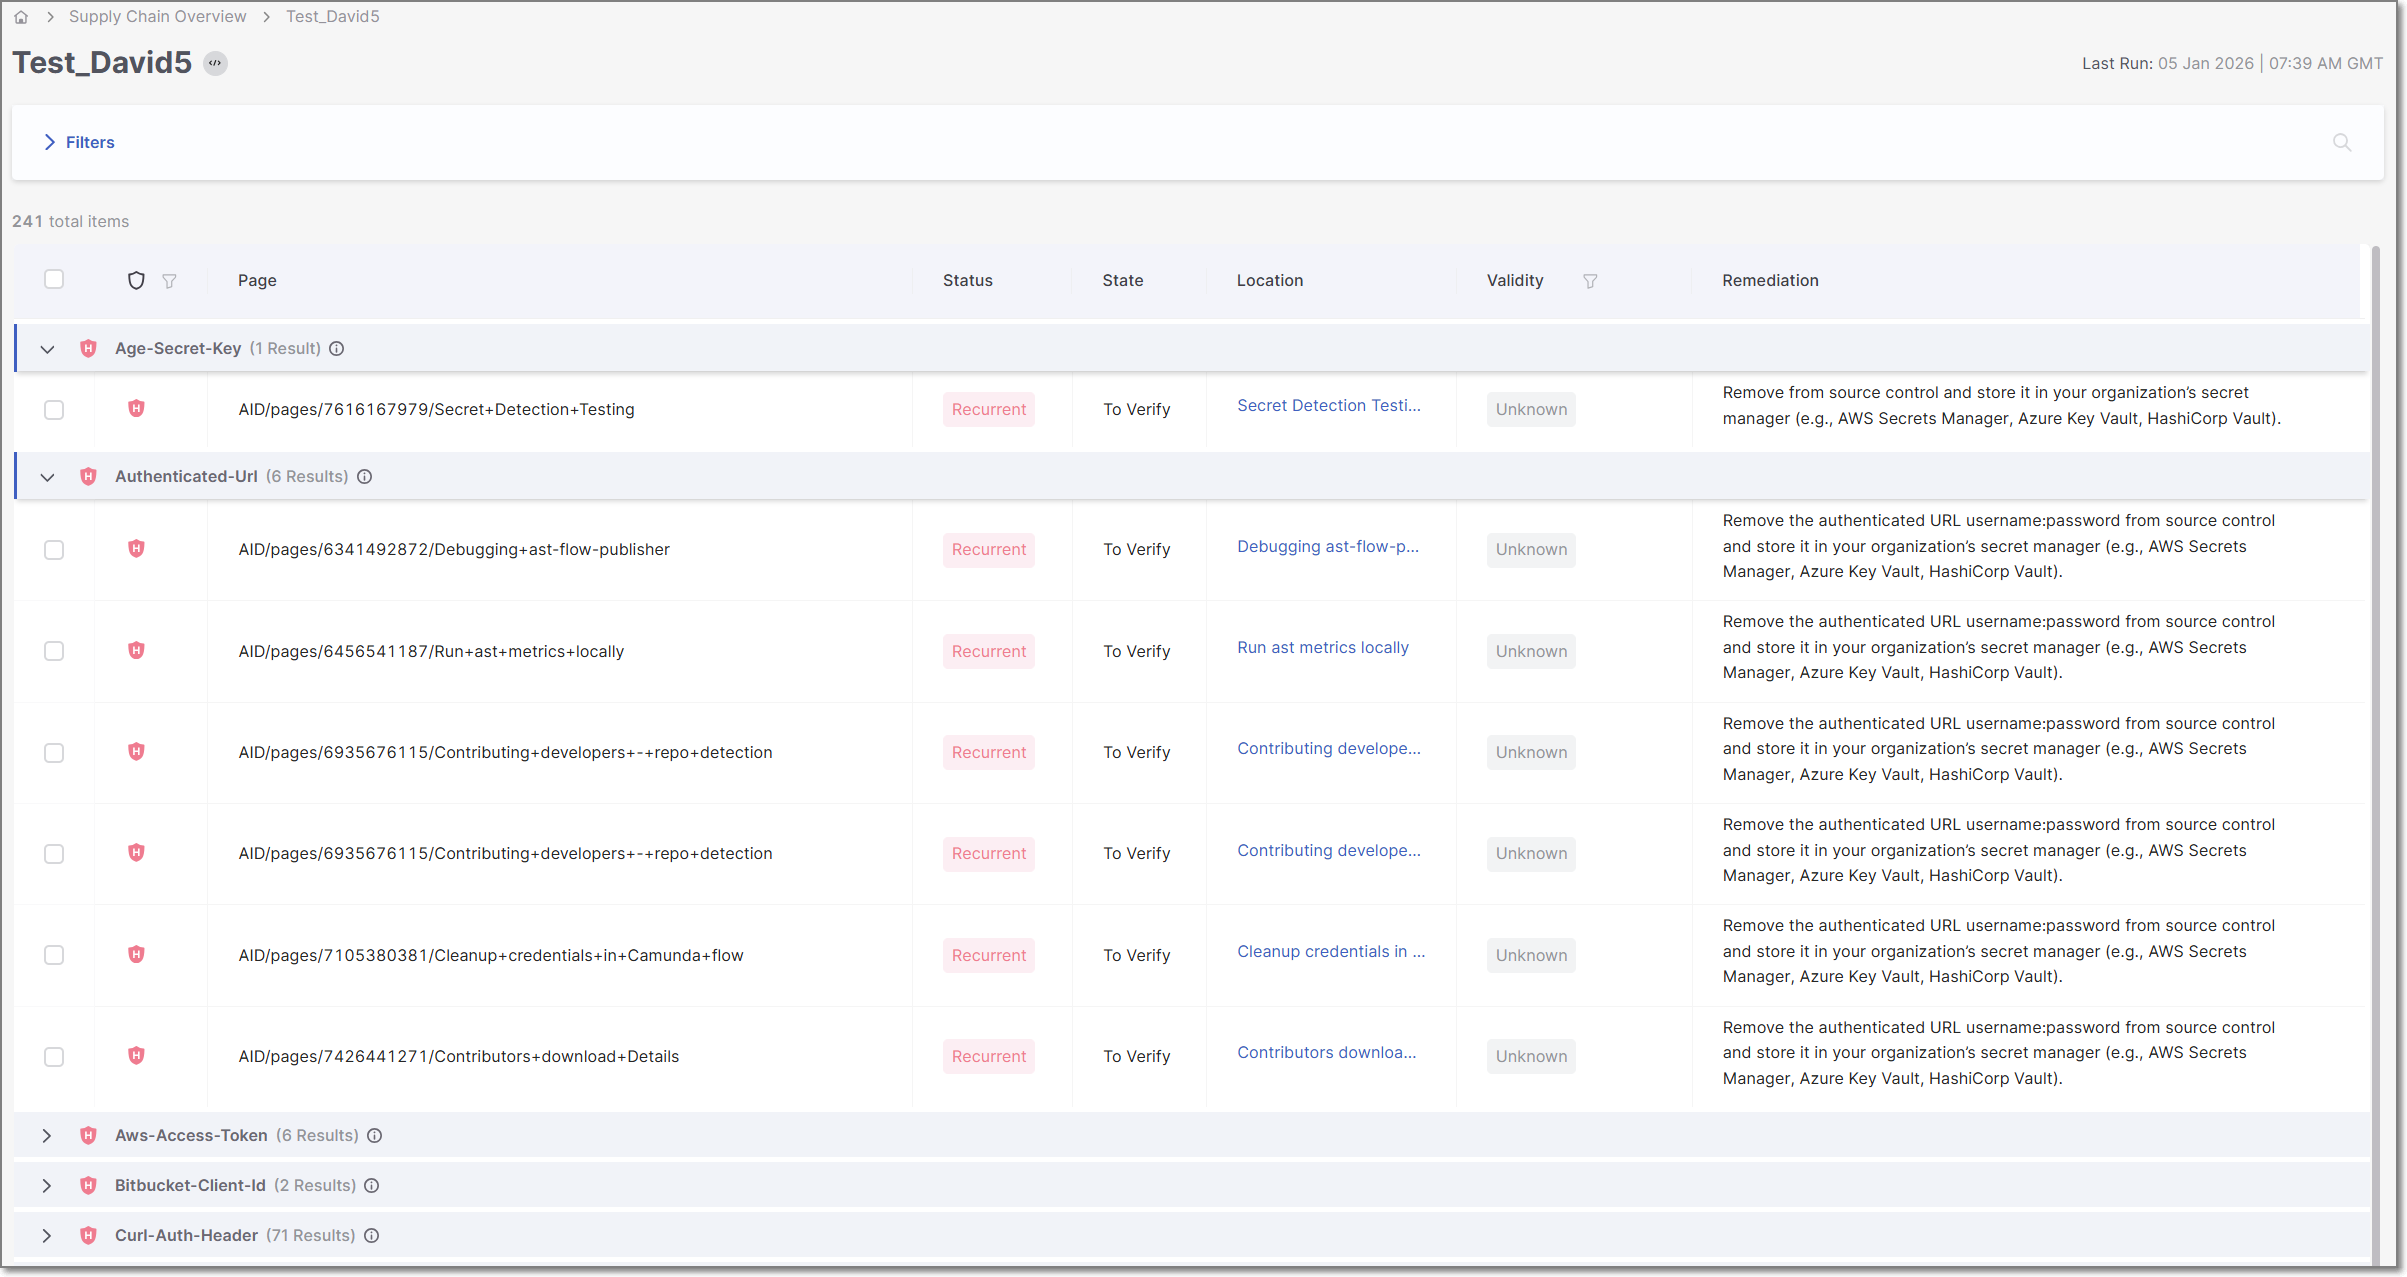Click the code badge icon beside Test_David5
The height and width of the screenshot is (1277, 2407).
pos(215,63)
